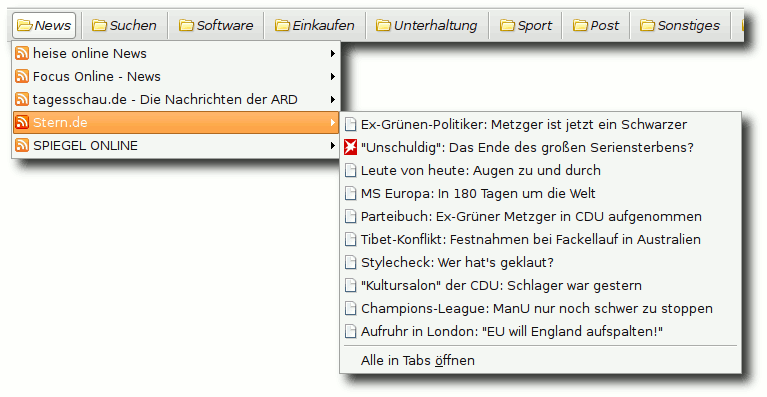Click the page icon beside MS Europa
The width and height of the screenshot is (767, 397).
351,193
